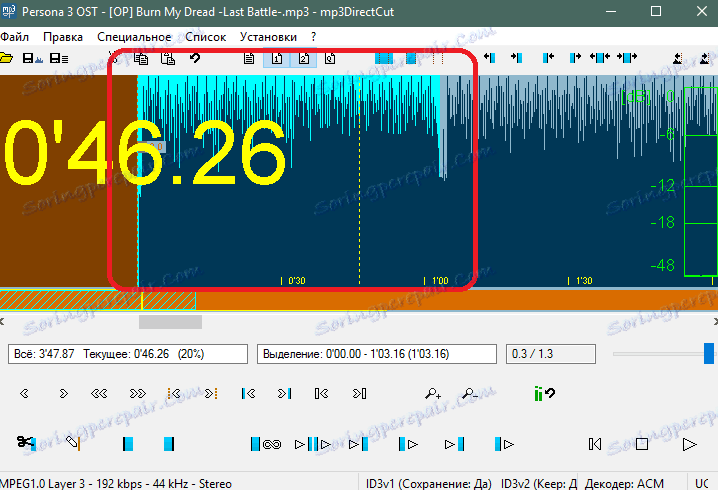Screen dimensions: 718x490
Task: Set selection begin blue marker button
Action: click(x=128, y=444)
